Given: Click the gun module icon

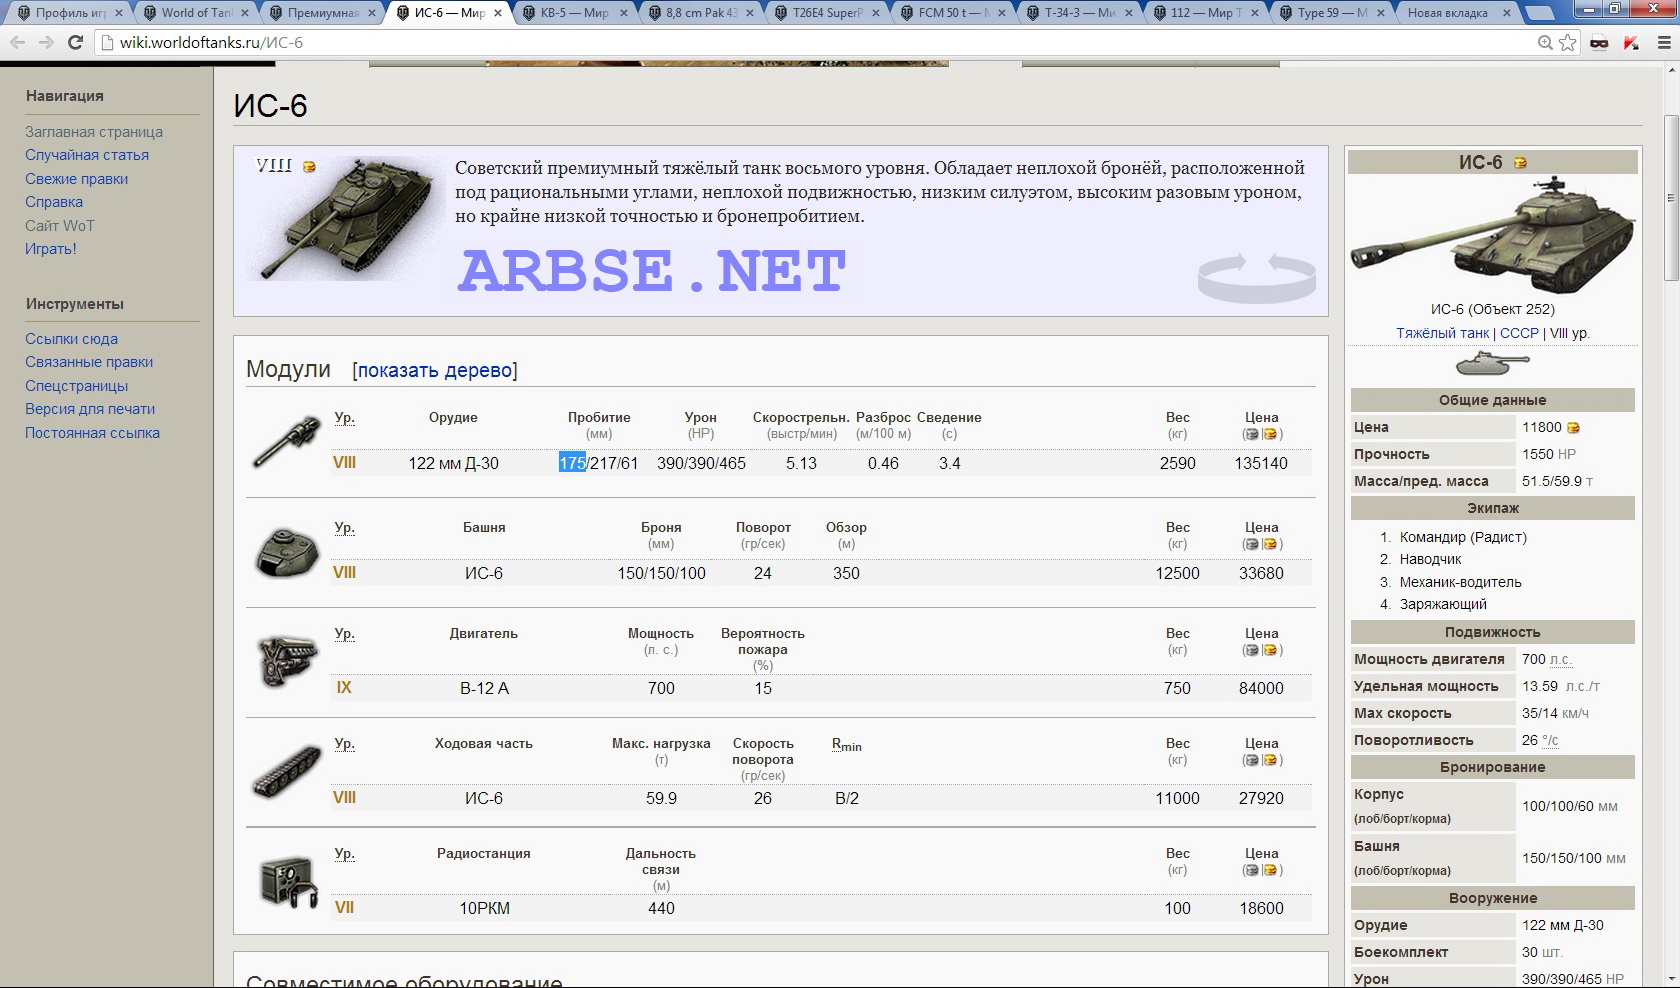Looking at the screenshot, I should [287, 441].
